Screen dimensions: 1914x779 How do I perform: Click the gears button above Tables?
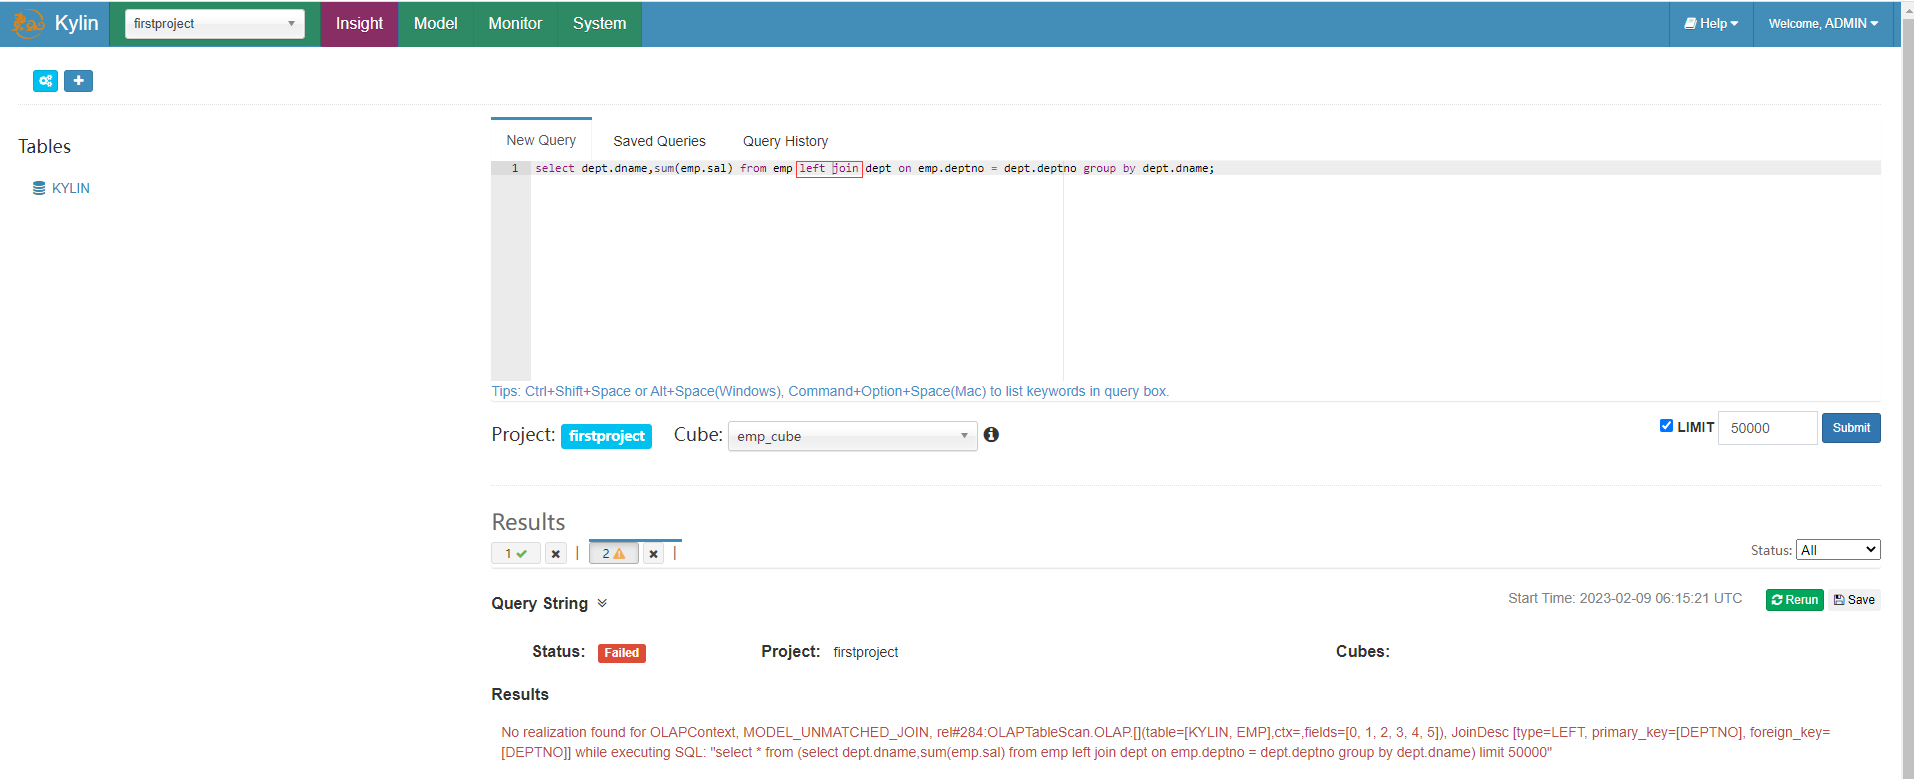click(x=45, y=81)
